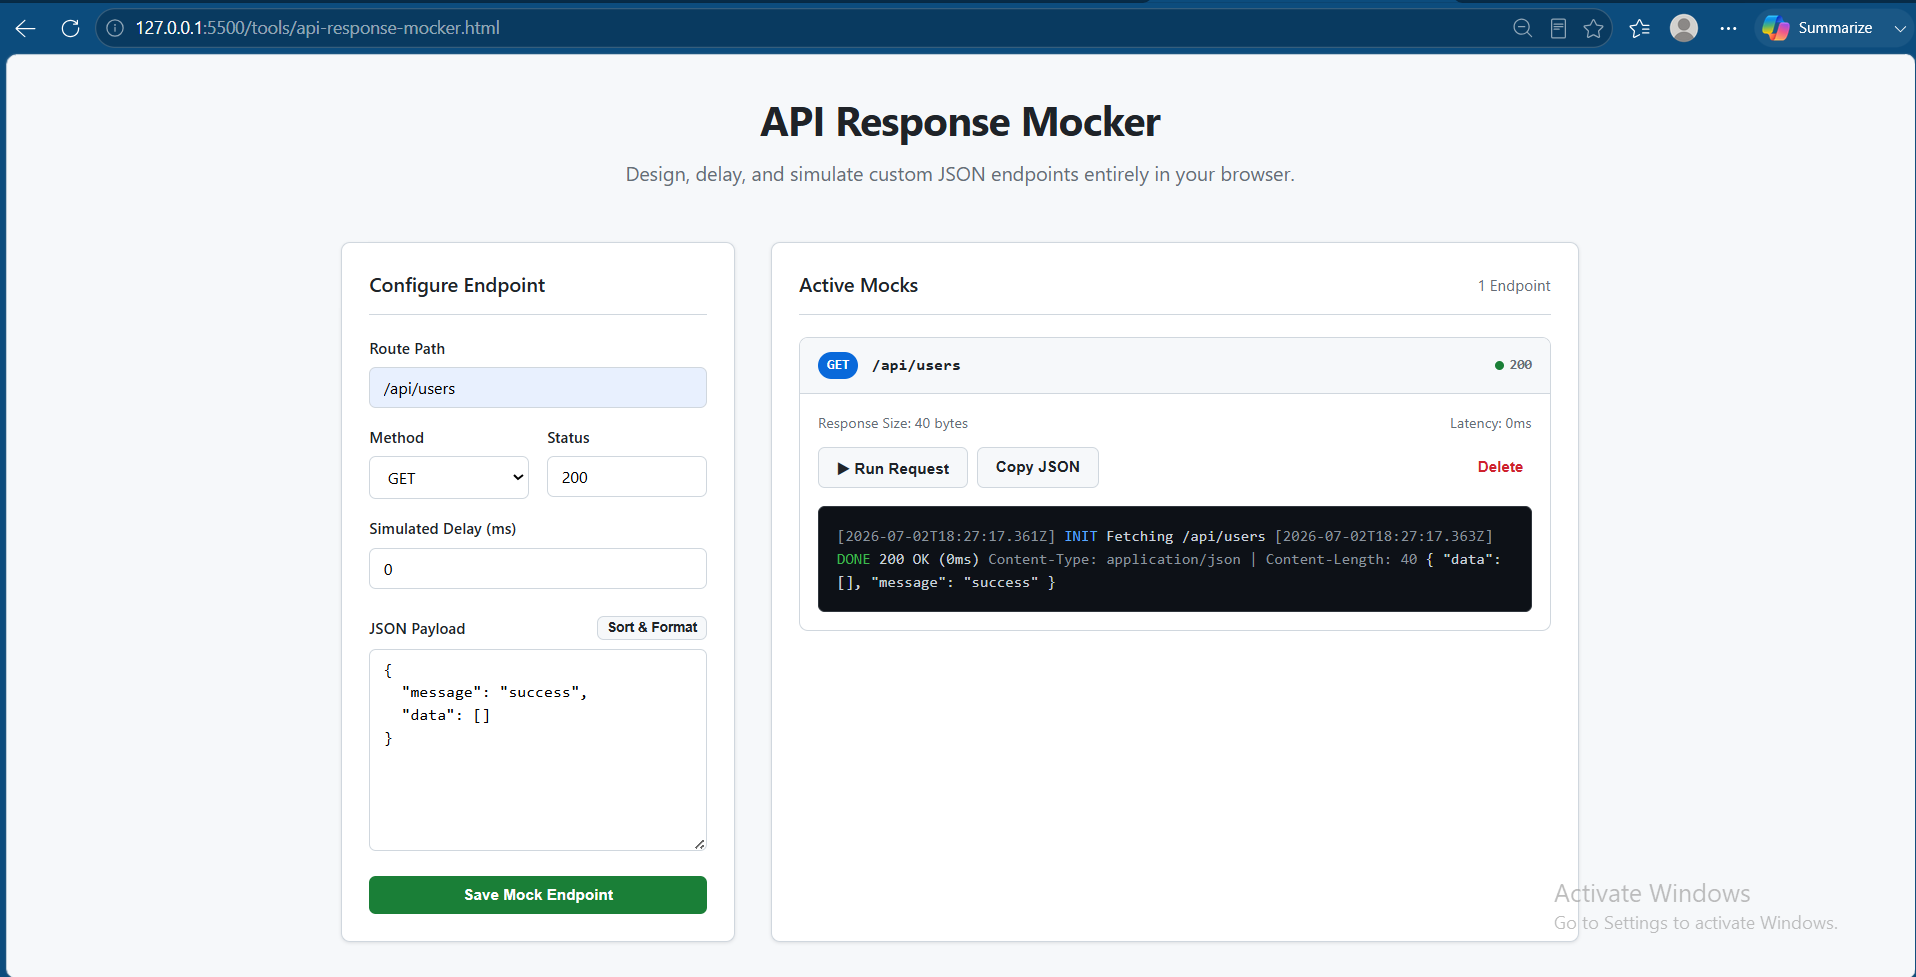This screenshot has height=977, width=1916.
Task: Click the "1 Endpoint" counter text
Action: pyautogui.click(x=1514, y=286)
